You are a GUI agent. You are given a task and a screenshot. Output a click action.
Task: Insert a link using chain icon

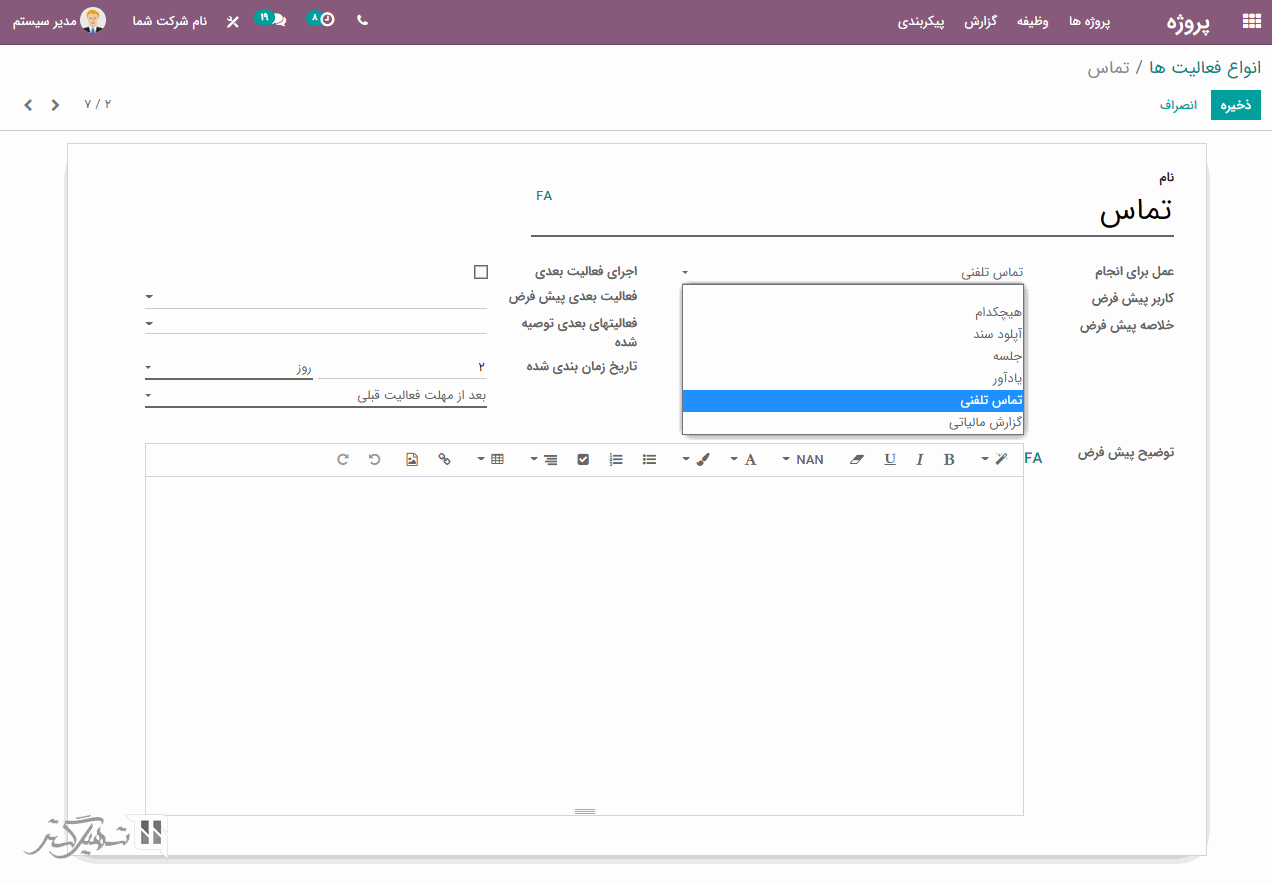[x=445, y=459]
